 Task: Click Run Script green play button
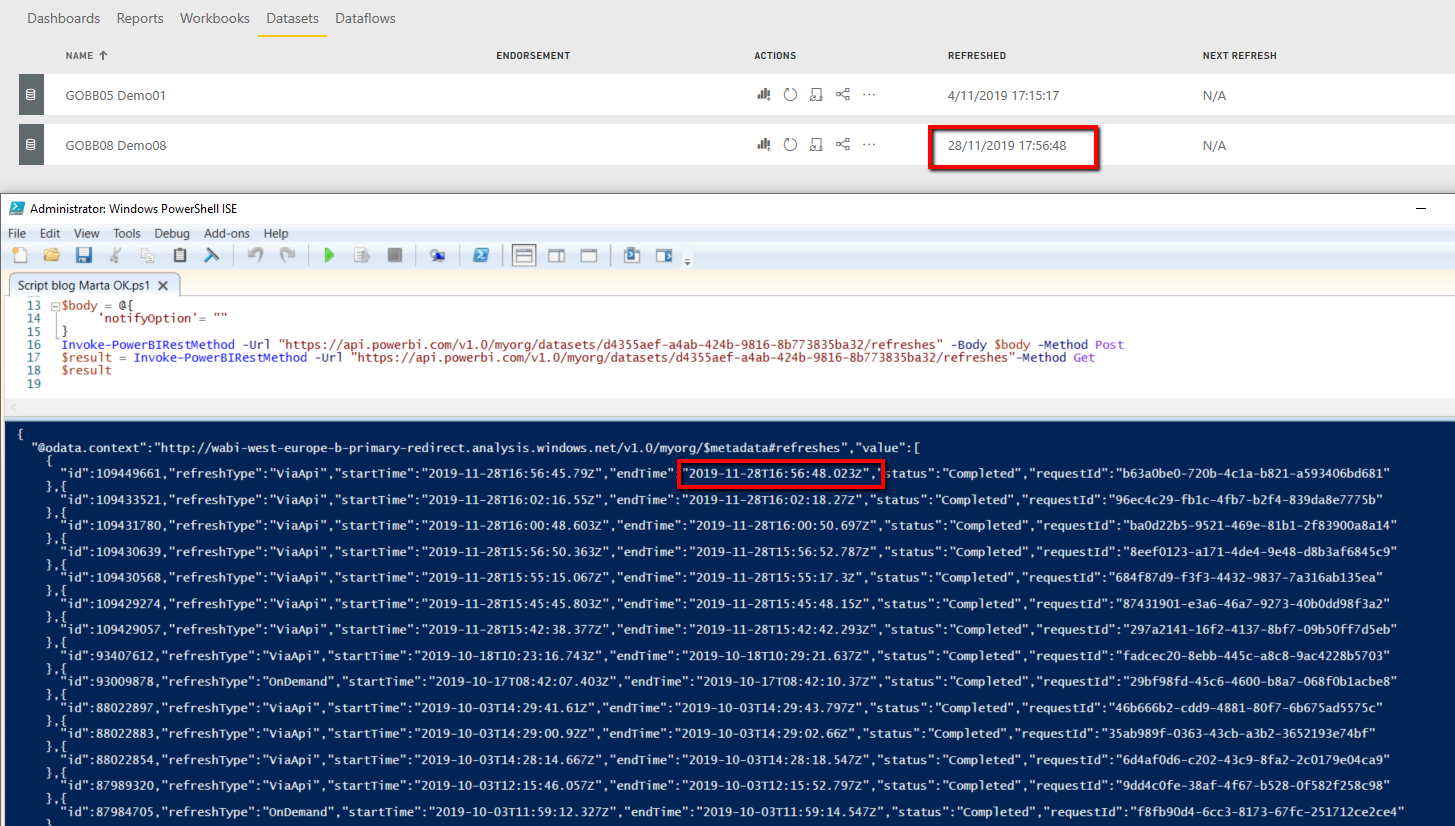point(329,256)
